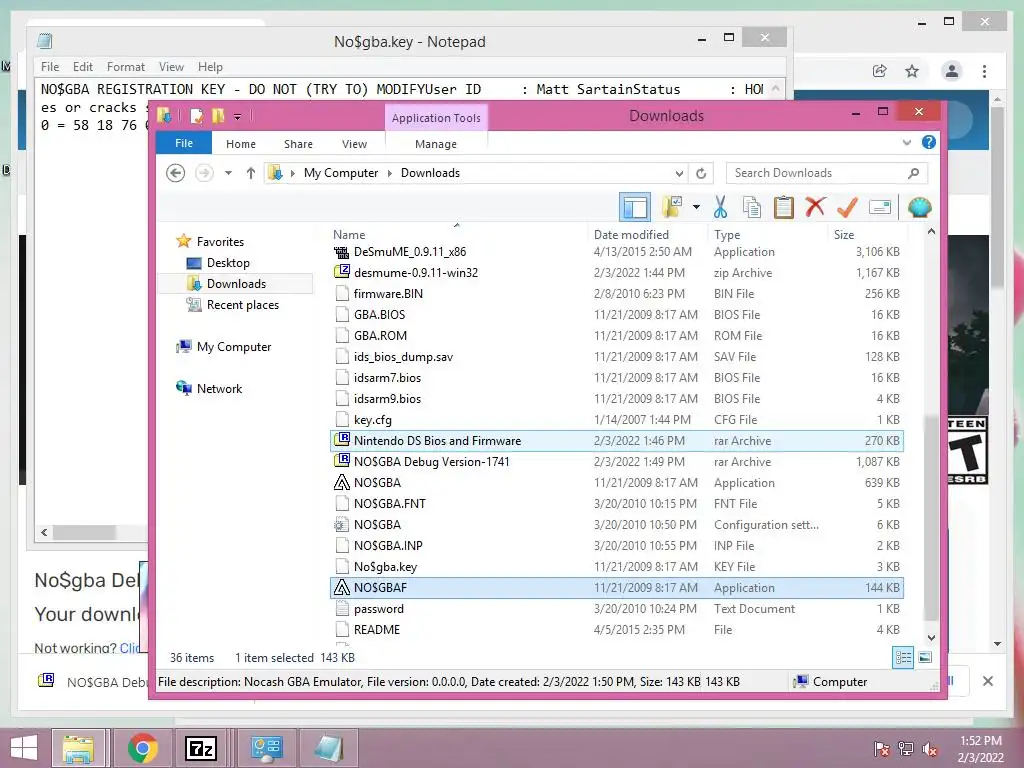Screen dimensions: 1024x768
Task: Select Recent places in Favorites
Action: click(242, 304)
